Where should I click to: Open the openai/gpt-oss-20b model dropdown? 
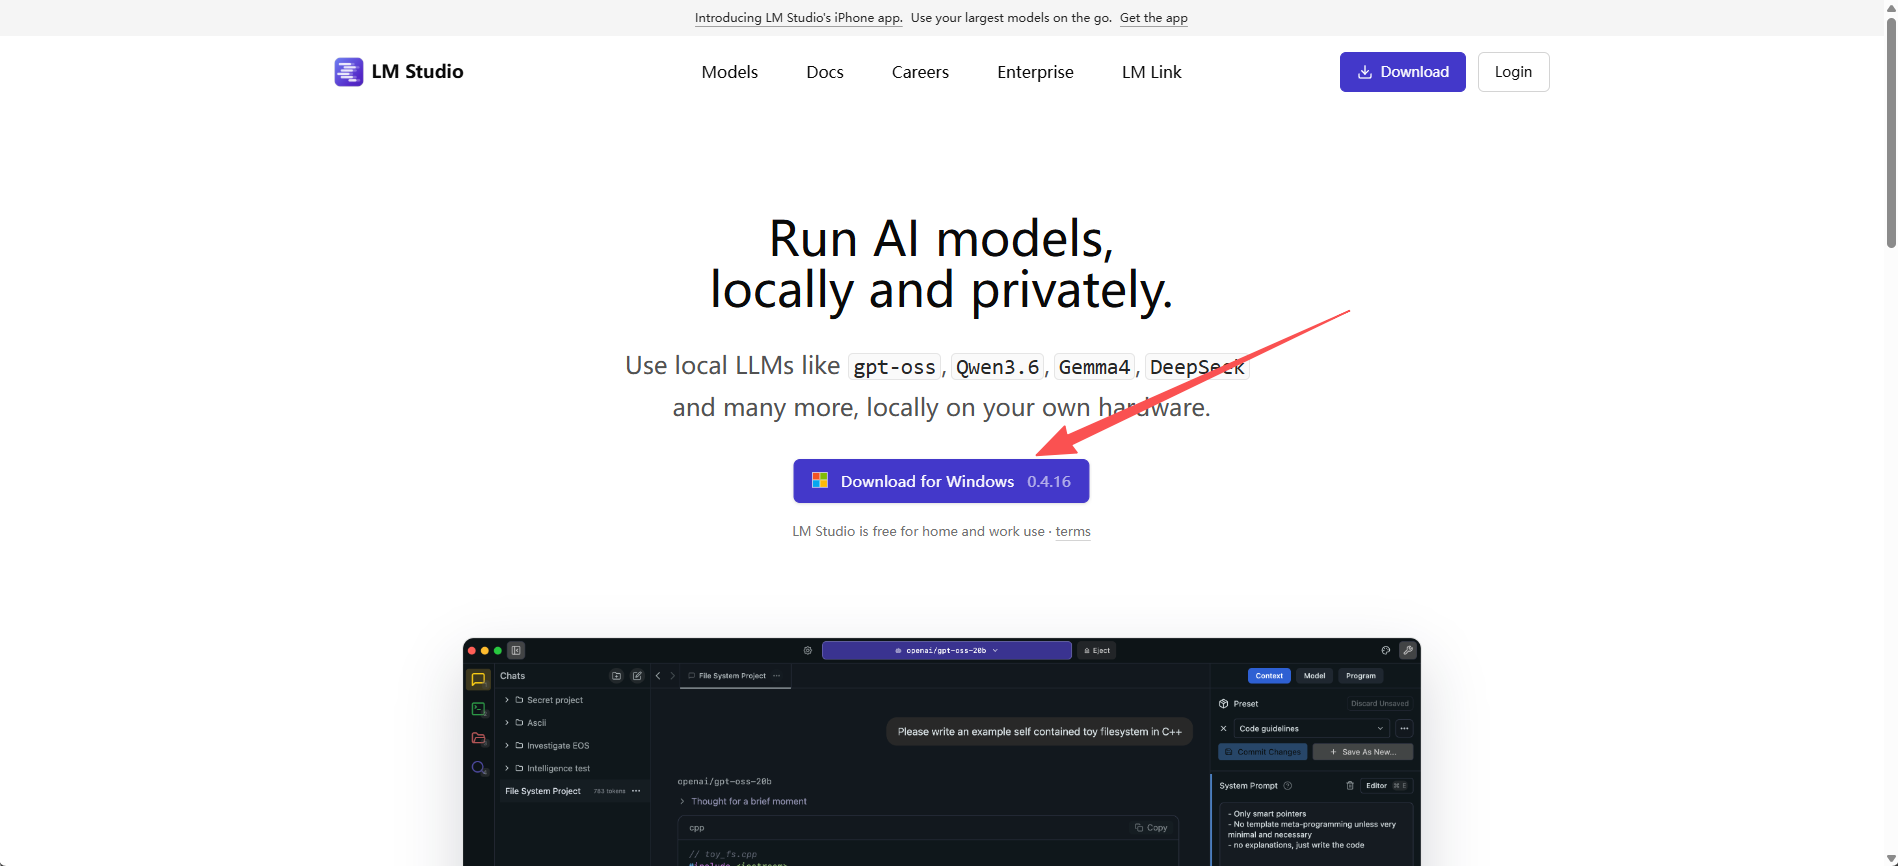(946, 650)
